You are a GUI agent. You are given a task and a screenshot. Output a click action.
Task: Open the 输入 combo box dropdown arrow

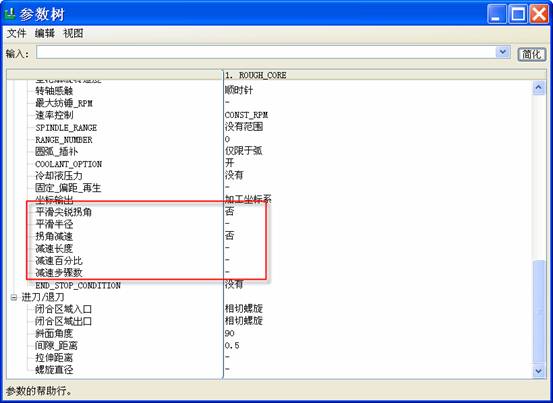point(503,52)
